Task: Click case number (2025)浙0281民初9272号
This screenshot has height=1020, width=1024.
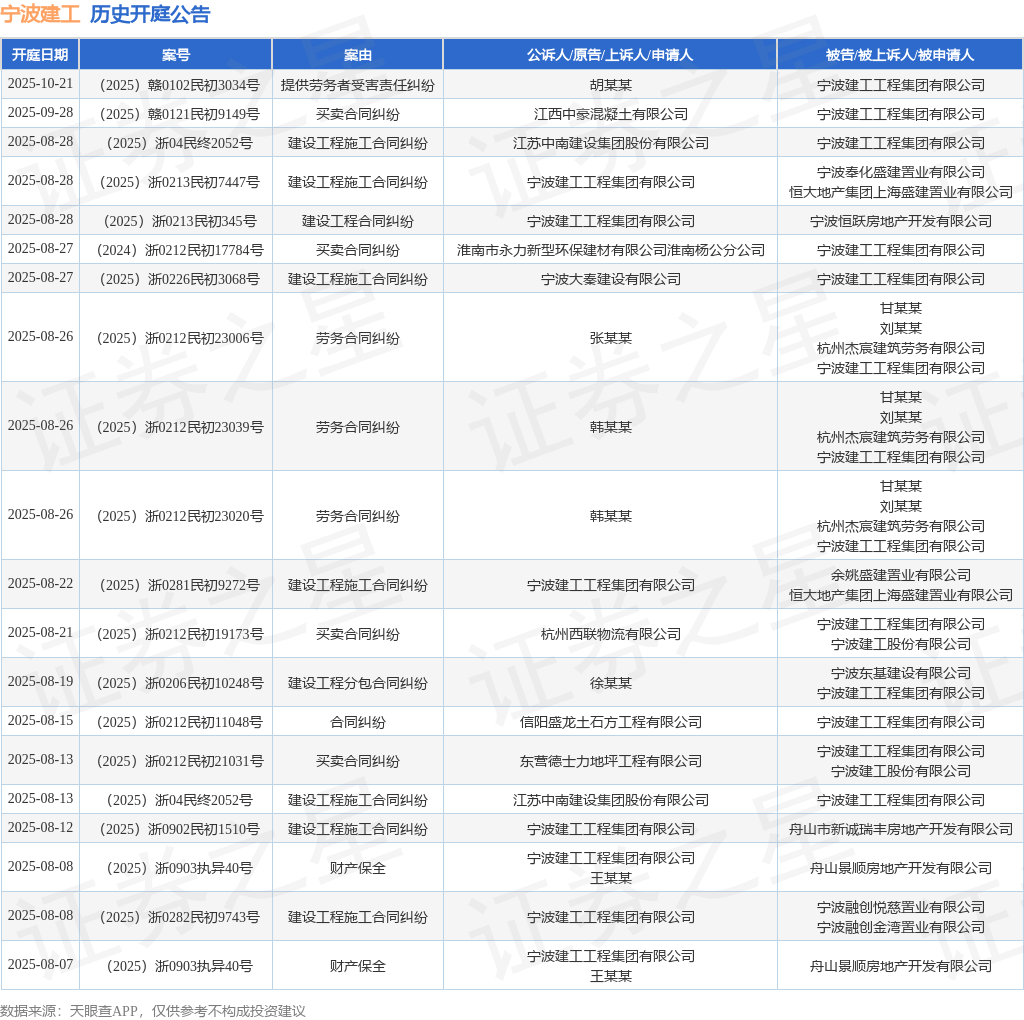Action: (176, 585)
